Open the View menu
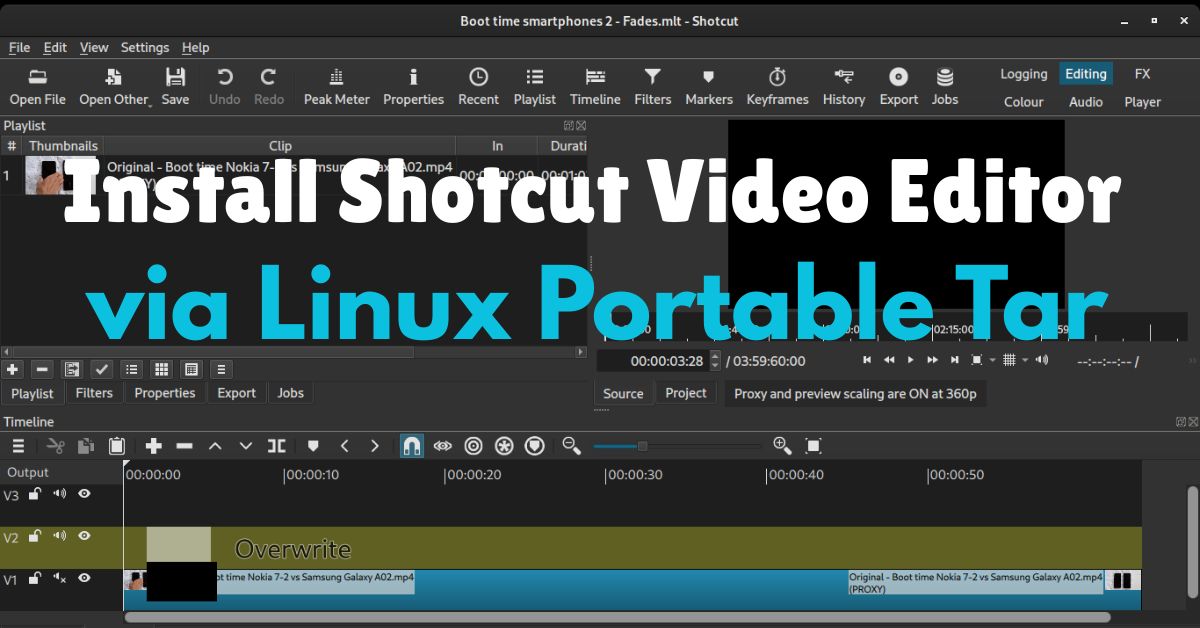 point(94,47)
